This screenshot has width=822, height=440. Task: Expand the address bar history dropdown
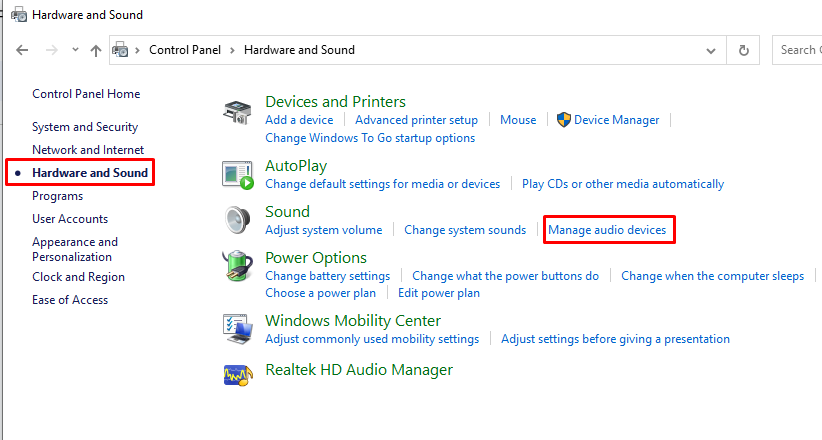[x=710, y=50]
